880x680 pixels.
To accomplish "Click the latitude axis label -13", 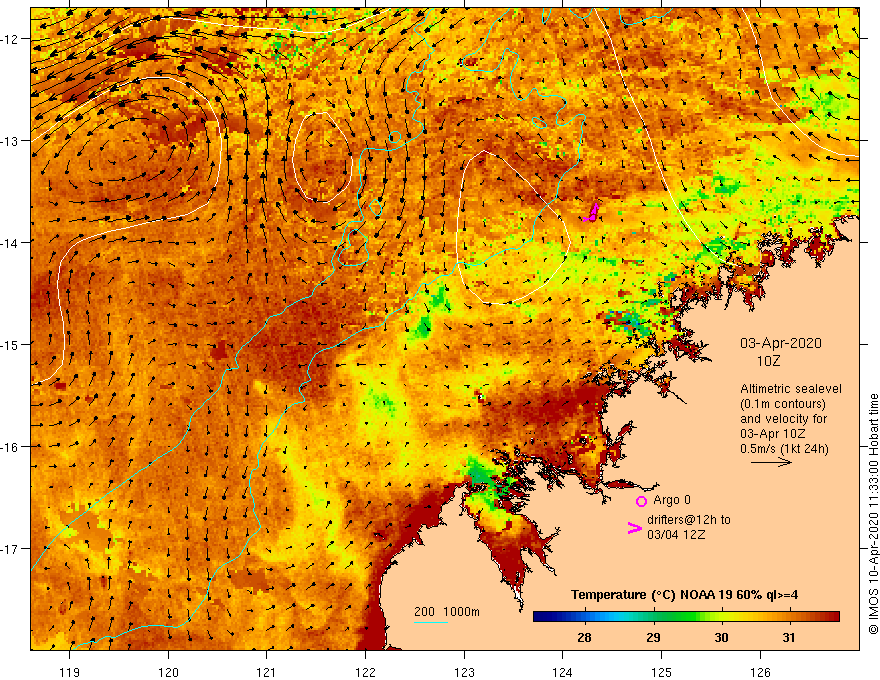I will (x=11, y=141).
